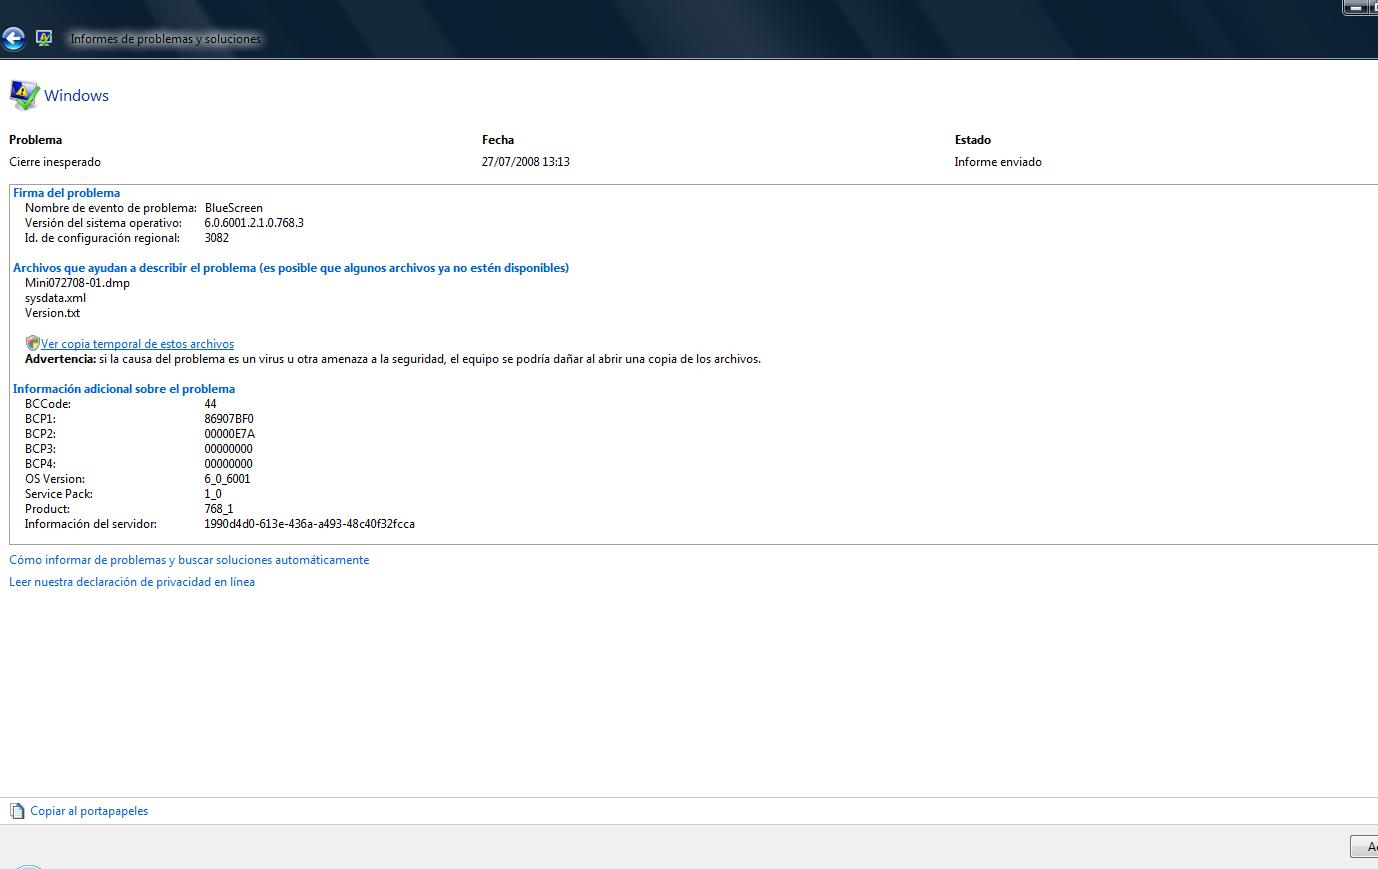Open 'Cómo informar de problemas y buscar soluciones' link
The image size is (1378, 869).
tap(189, 560)
